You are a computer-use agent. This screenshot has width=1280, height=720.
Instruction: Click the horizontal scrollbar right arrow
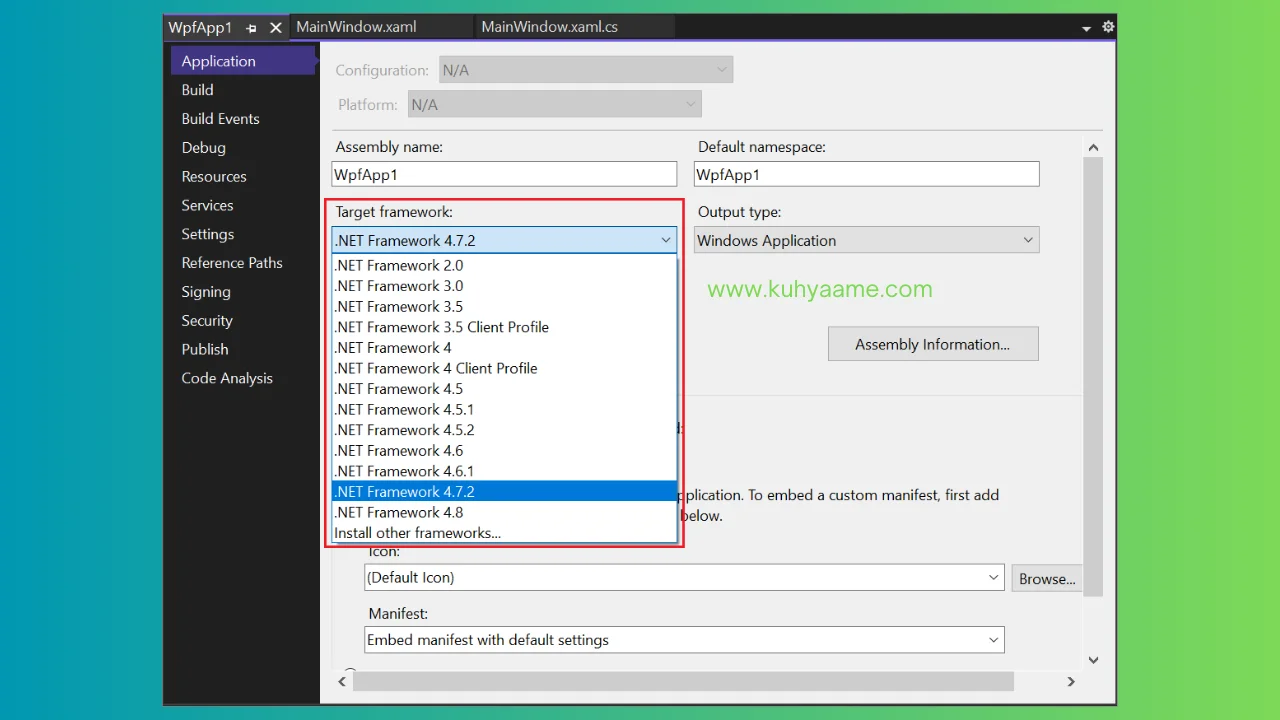1071,681
